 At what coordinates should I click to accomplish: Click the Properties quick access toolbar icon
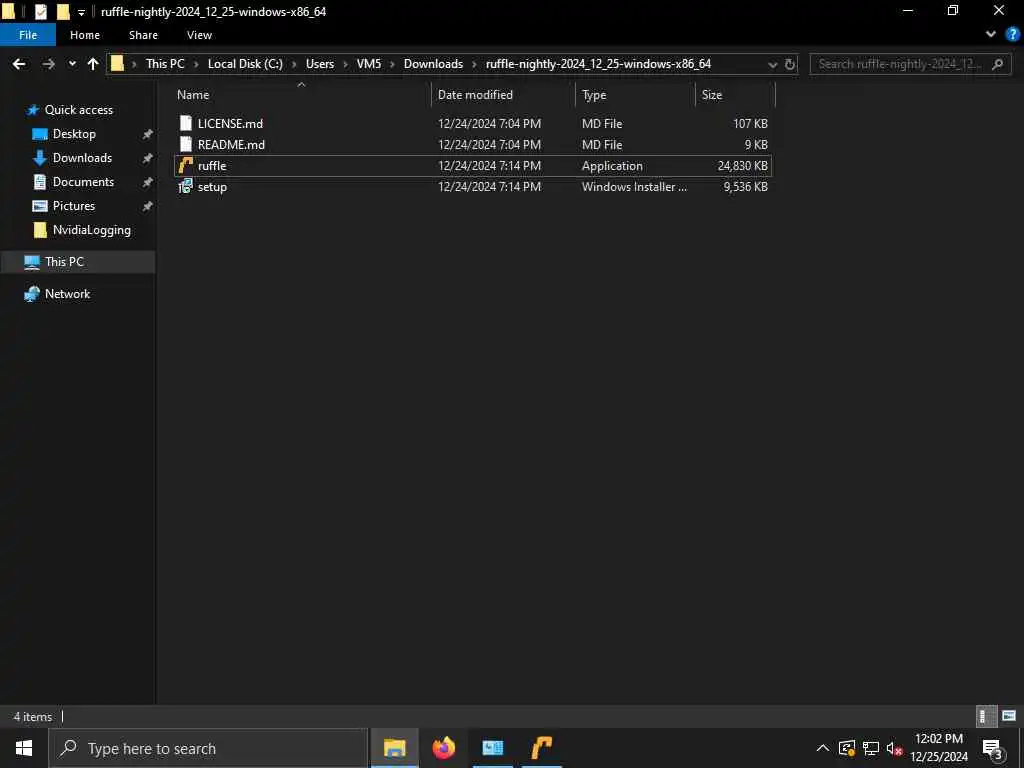[40, 11]
